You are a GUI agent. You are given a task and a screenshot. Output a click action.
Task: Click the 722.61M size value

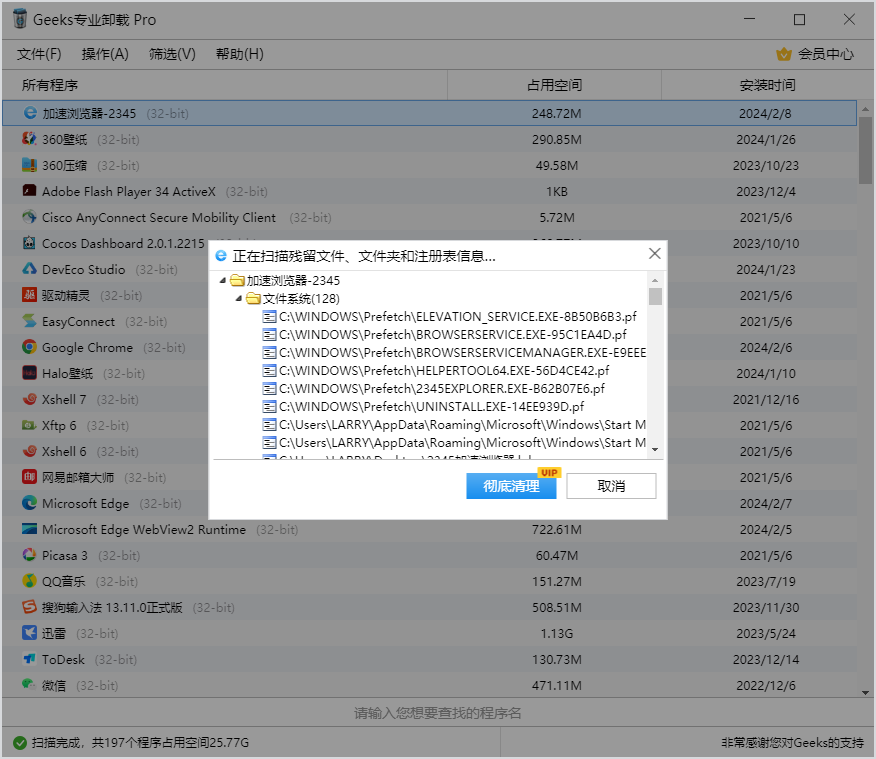pos(556,529)
